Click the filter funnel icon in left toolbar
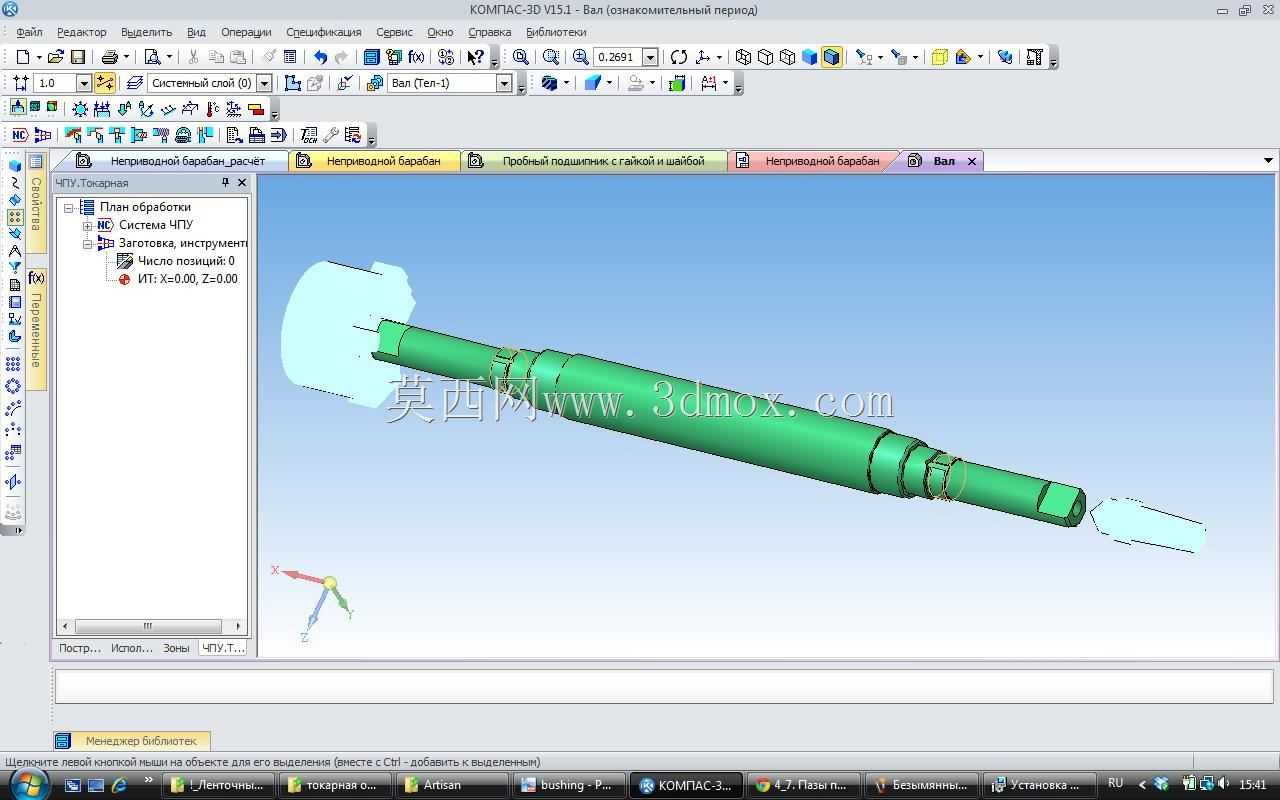Image resolution: width=1280 pixels, height=800 pixels. [14, 268]
